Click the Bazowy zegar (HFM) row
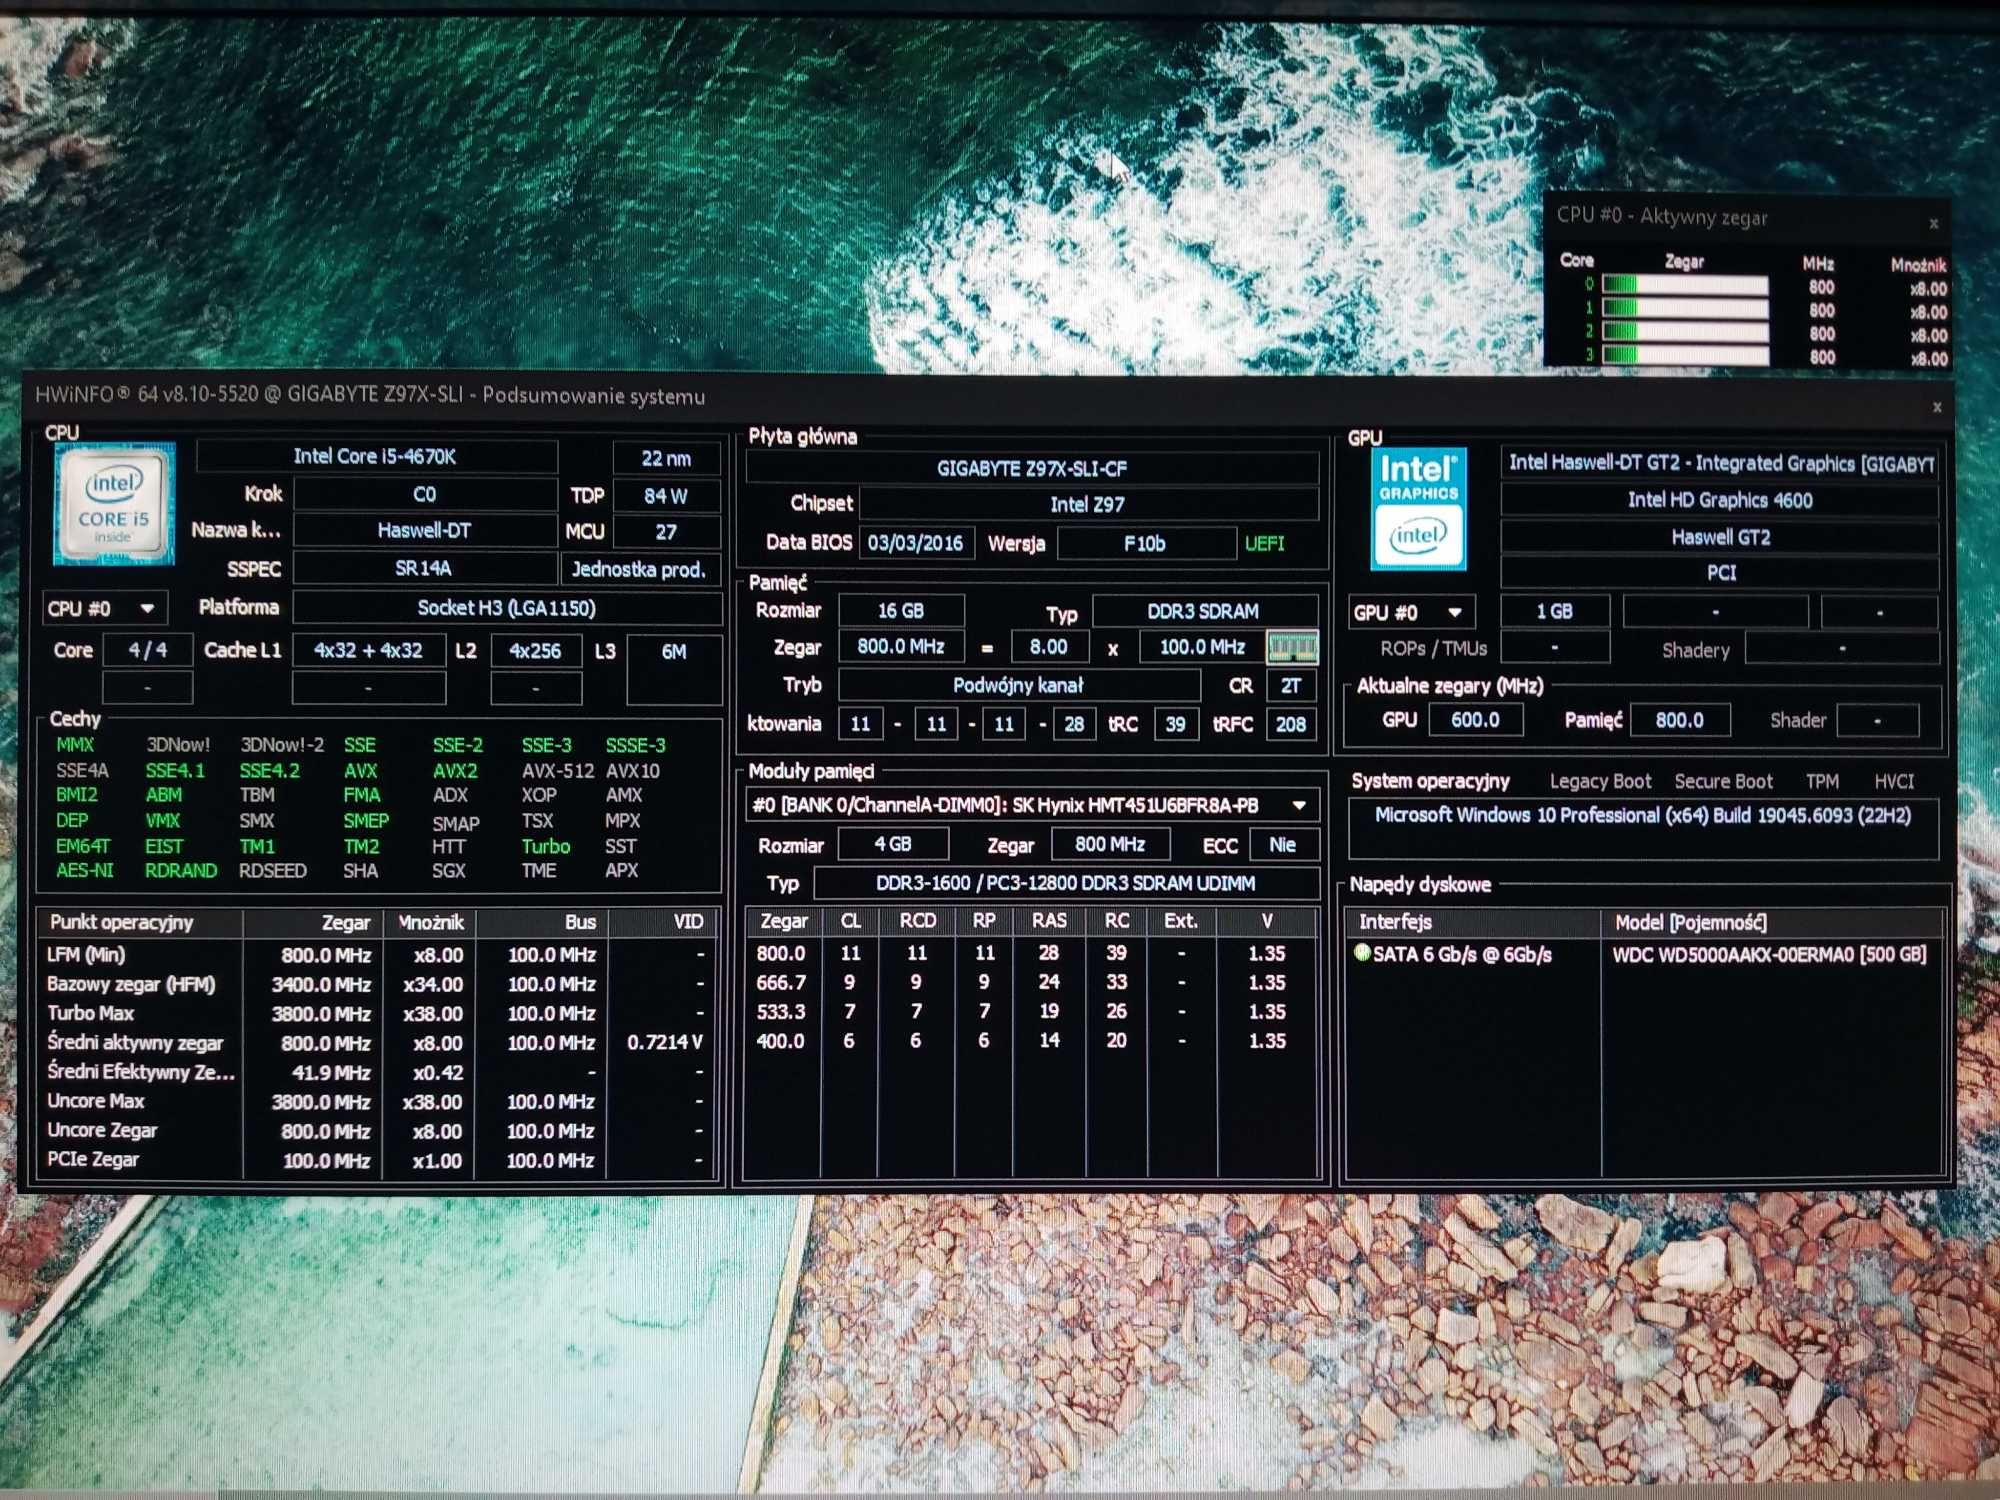2000x1500 pixels. coord(378,984)
